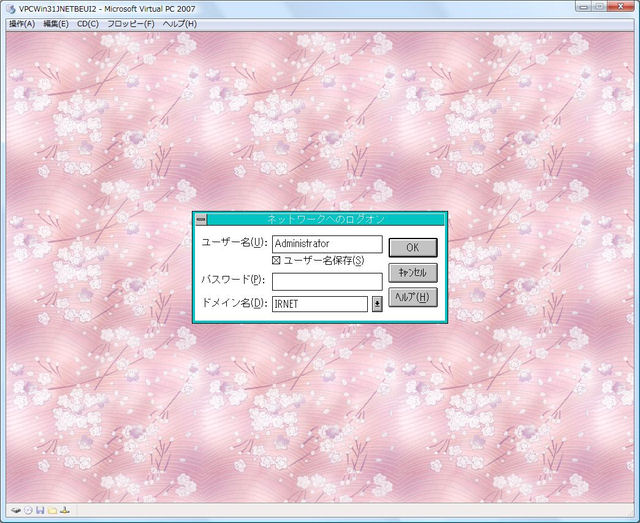Click the floppy disk status icon
The width and height of the screenshot is (640, 523).
click(40, 510)
